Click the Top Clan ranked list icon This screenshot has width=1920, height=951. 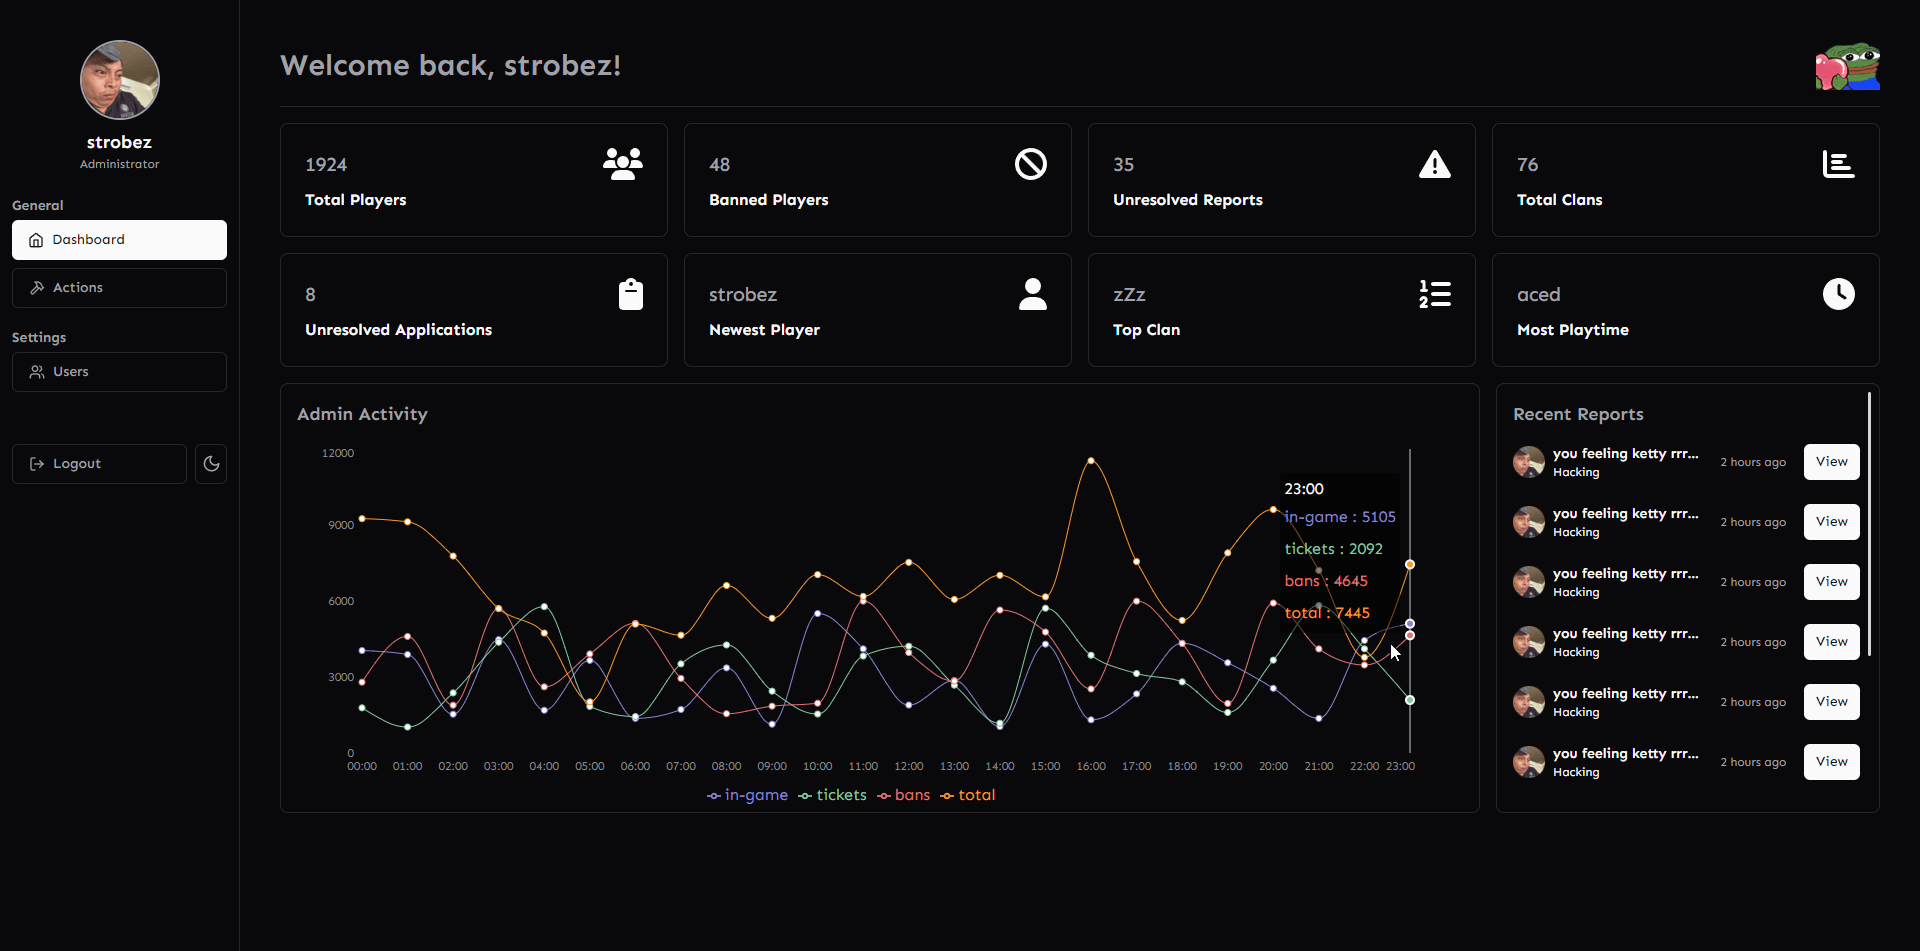point(1435,294)
